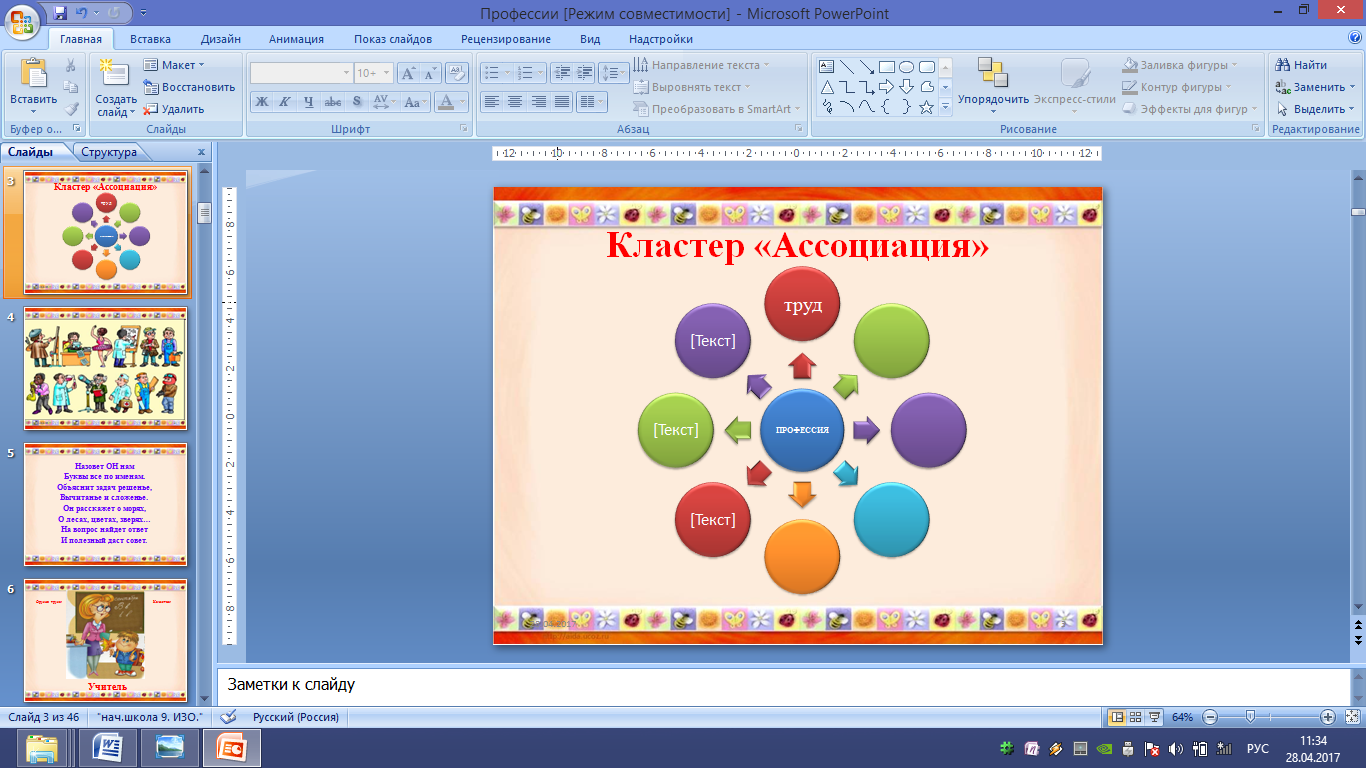Select the rectangle shape in gallery
Screen dimensions: 1366x768
click(886, 67)
